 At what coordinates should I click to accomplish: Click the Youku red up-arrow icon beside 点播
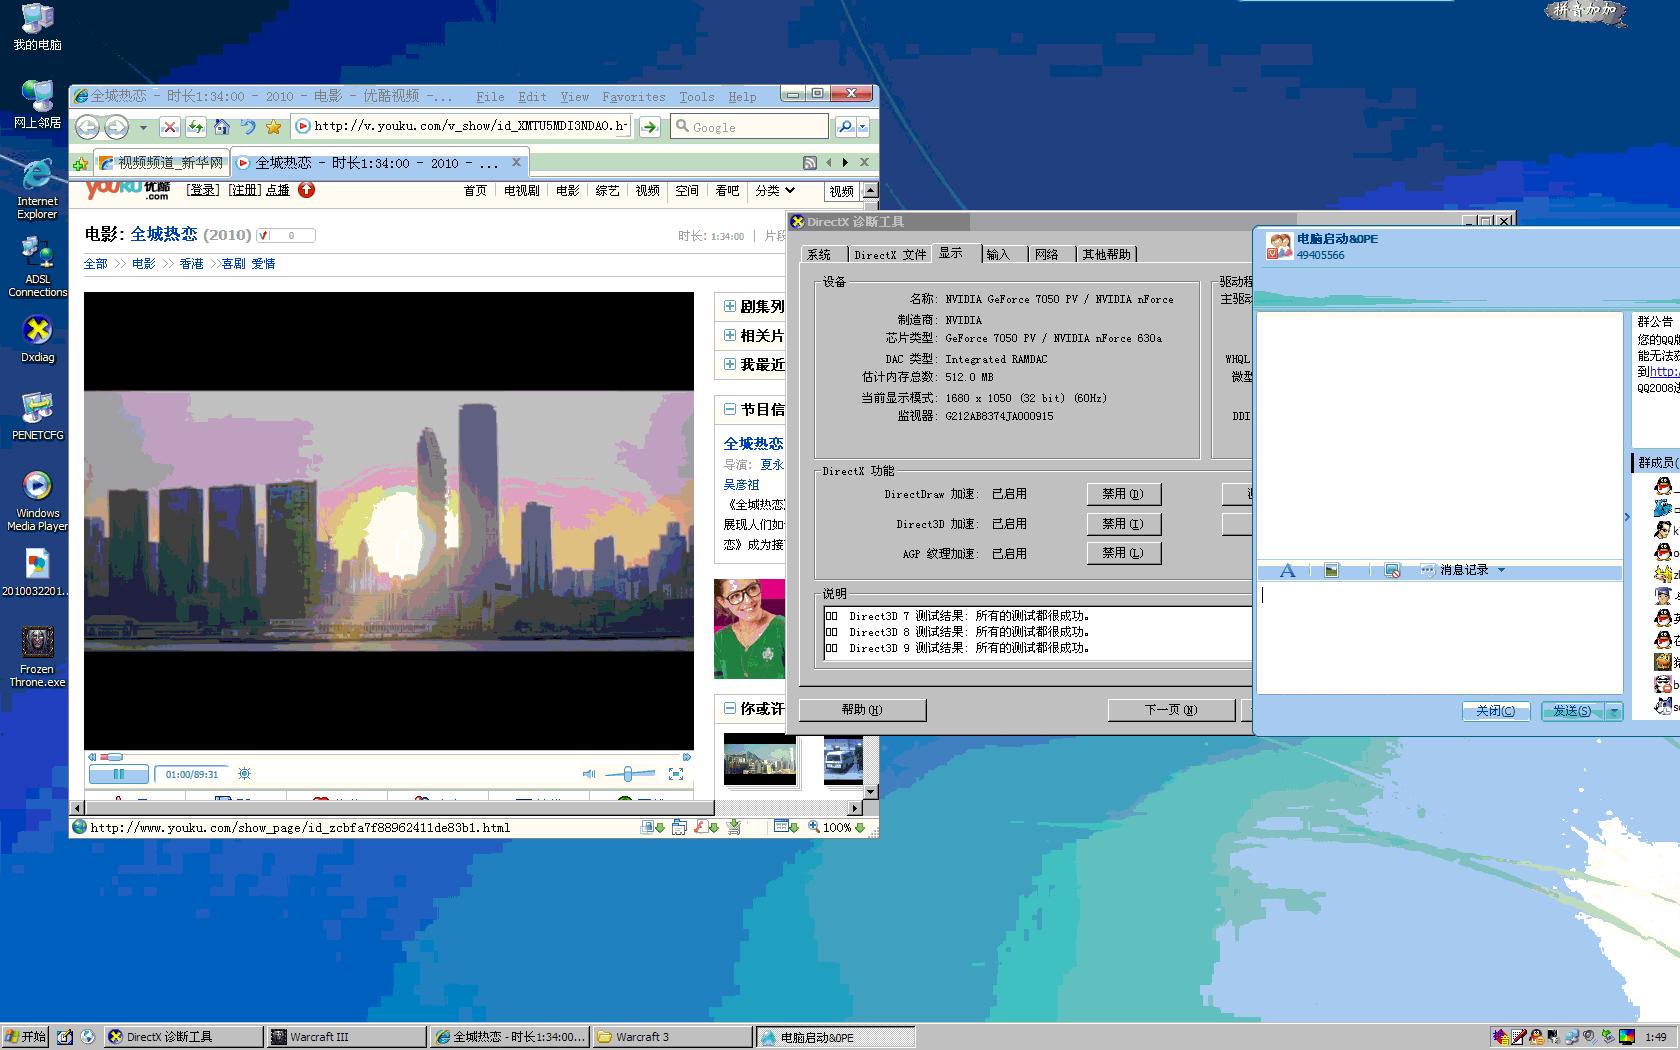[307, 190]
